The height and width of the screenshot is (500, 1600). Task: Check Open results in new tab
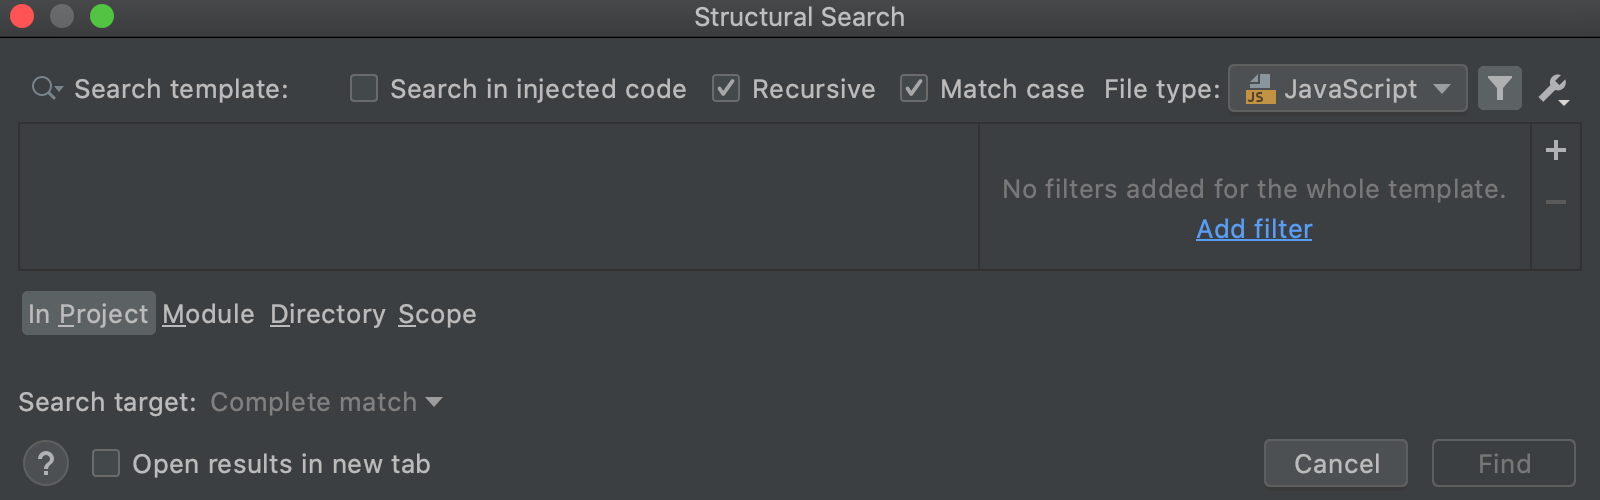[106, 464]
